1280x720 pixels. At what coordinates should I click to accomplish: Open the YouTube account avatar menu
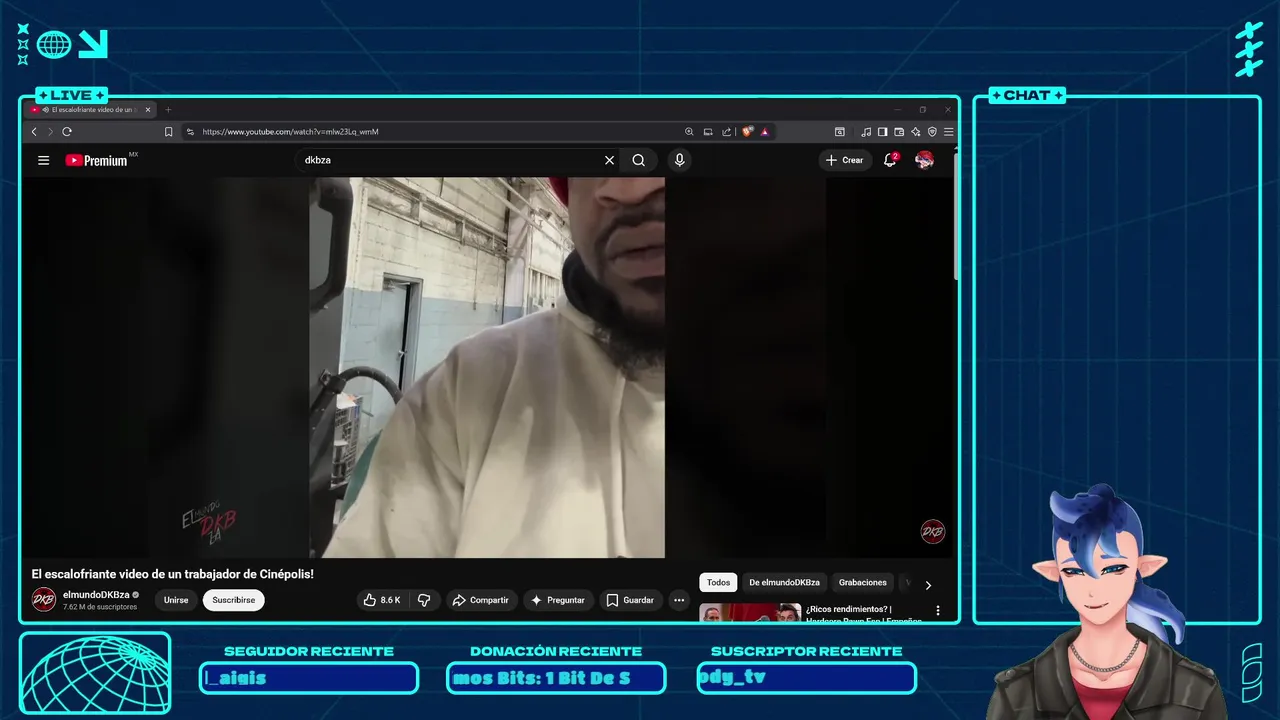tap(925, 160)
